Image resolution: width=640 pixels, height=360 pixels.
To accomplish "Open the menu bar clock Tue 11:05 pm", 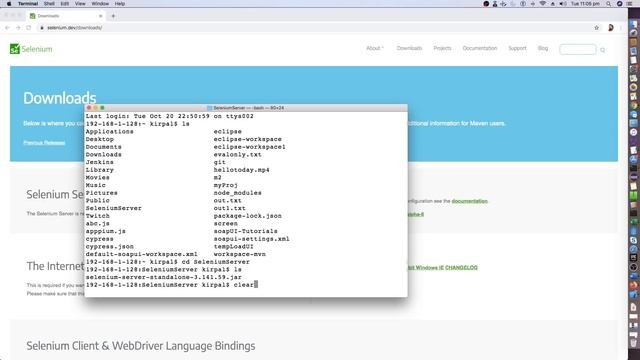I will [x=585, y=4].
